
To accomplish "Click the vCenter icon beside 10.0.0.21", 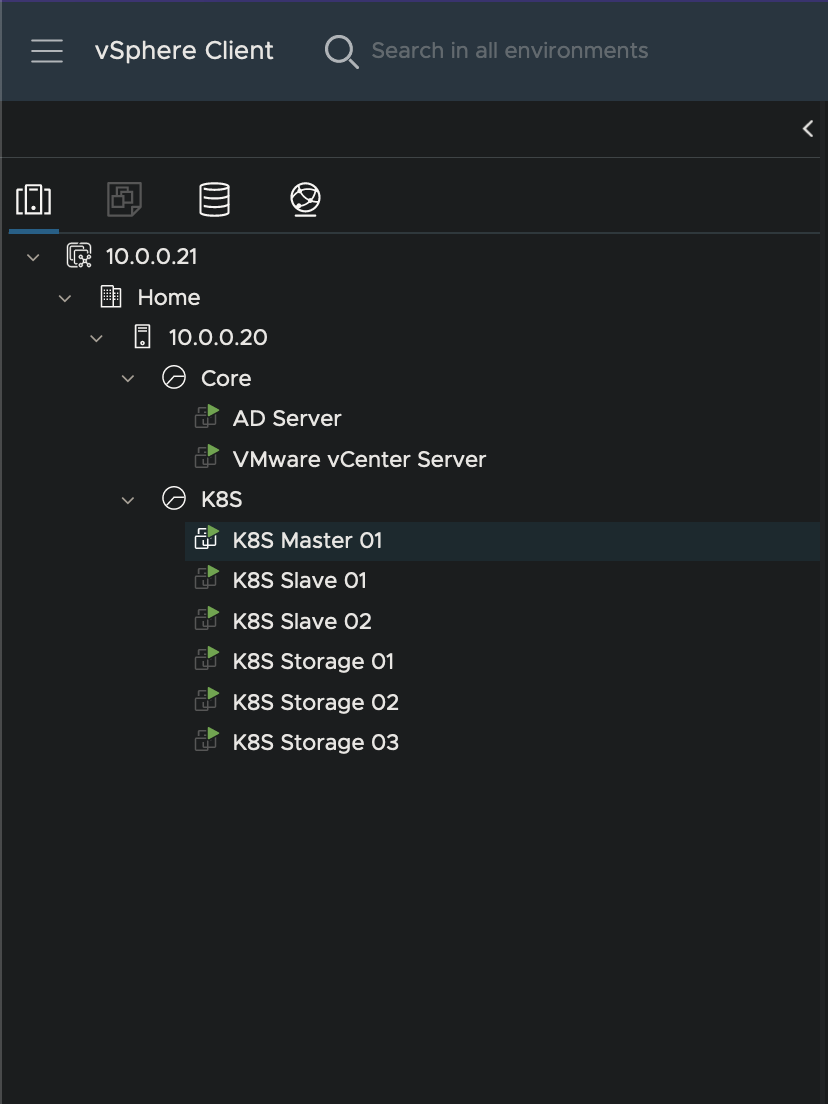I will coord(79,256).
